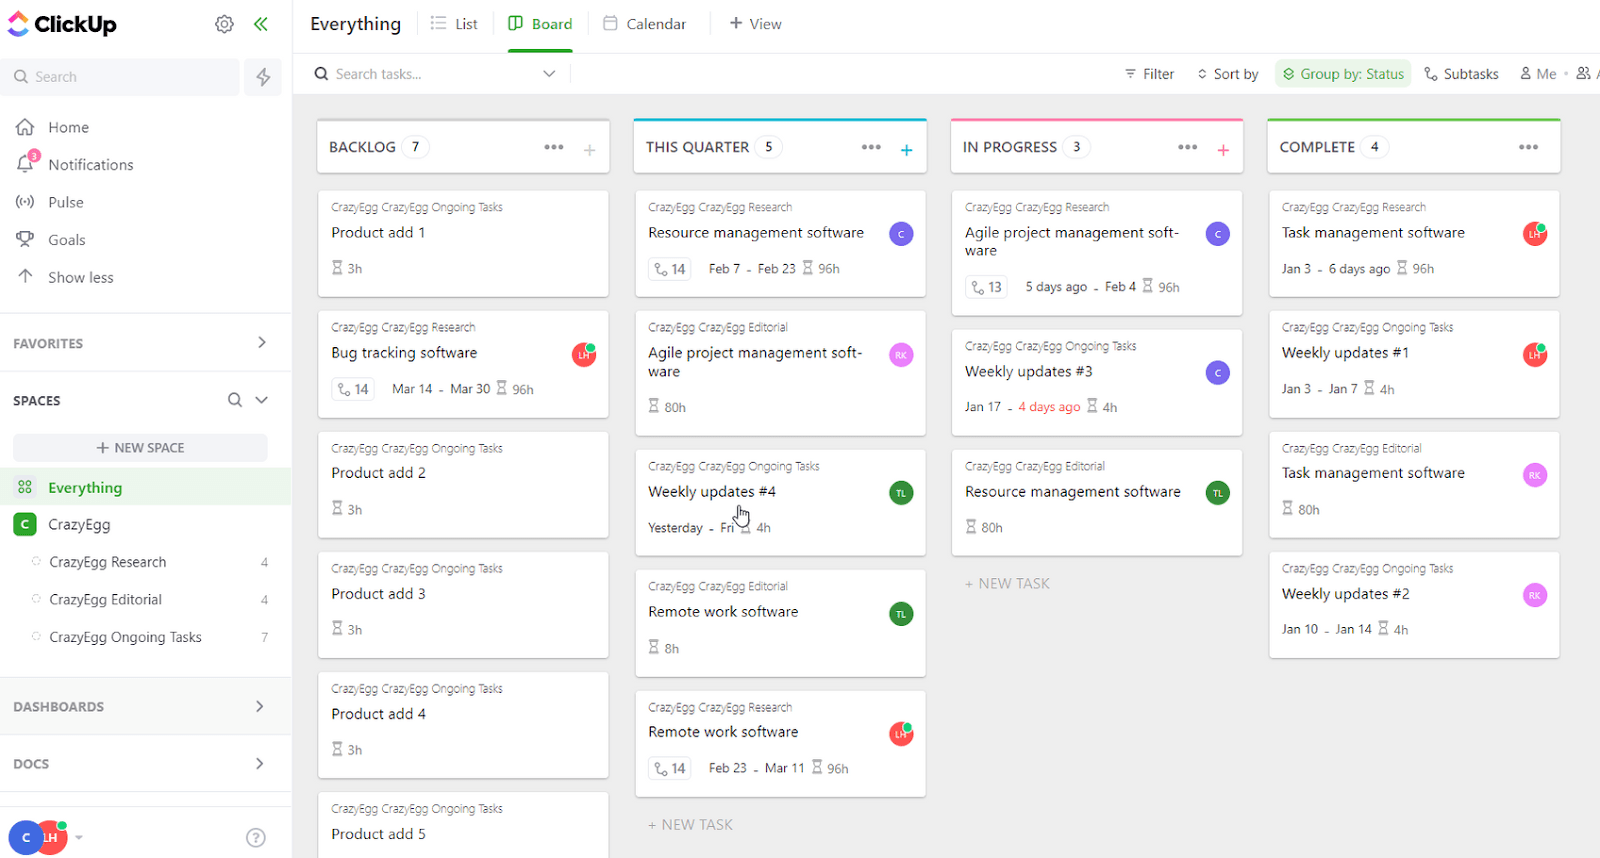Click + NEW TASK under THIS QUARTER
The image size is (1600, 858).
tap(690, 825)
